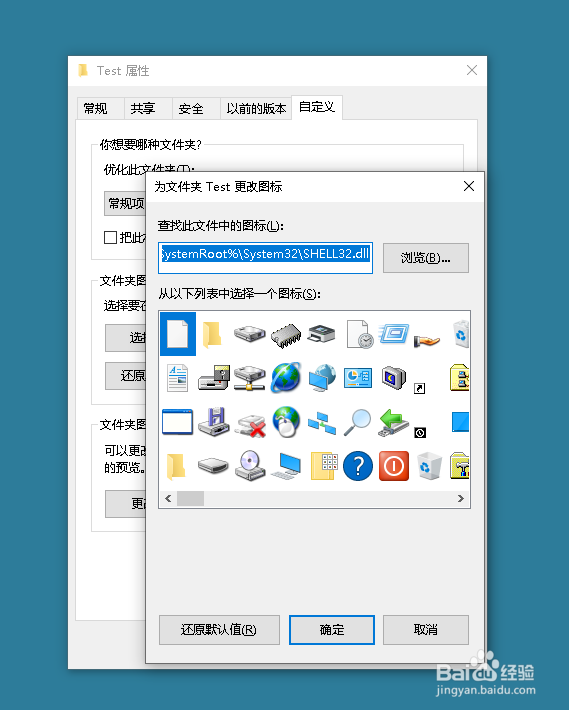Select the printer icon
Screen dimensions: 569x710
click(x=322, y=334)
